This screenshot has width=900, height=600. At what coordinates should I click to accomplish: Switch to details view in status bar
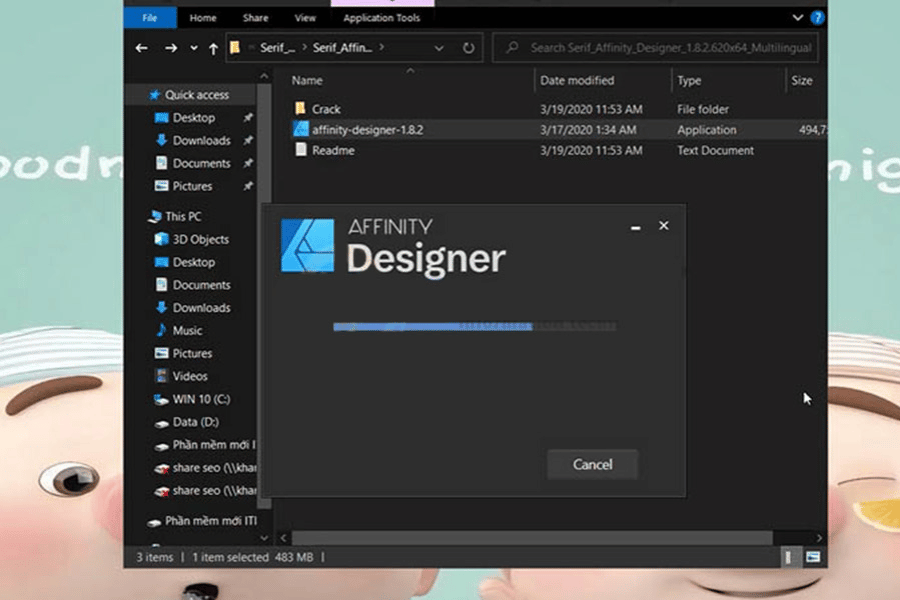pos(789,556)
